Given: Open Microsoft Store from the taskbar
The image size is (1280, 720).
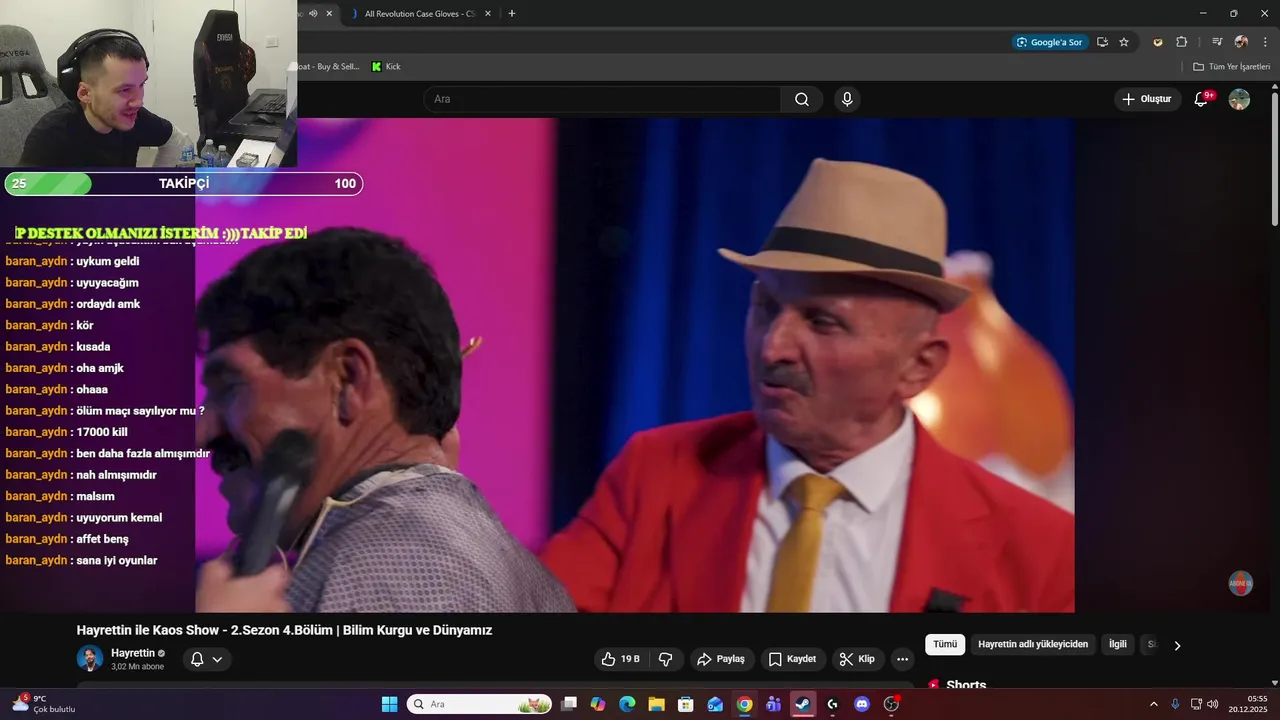Looking at the screenshot, I should click(686, 704).
